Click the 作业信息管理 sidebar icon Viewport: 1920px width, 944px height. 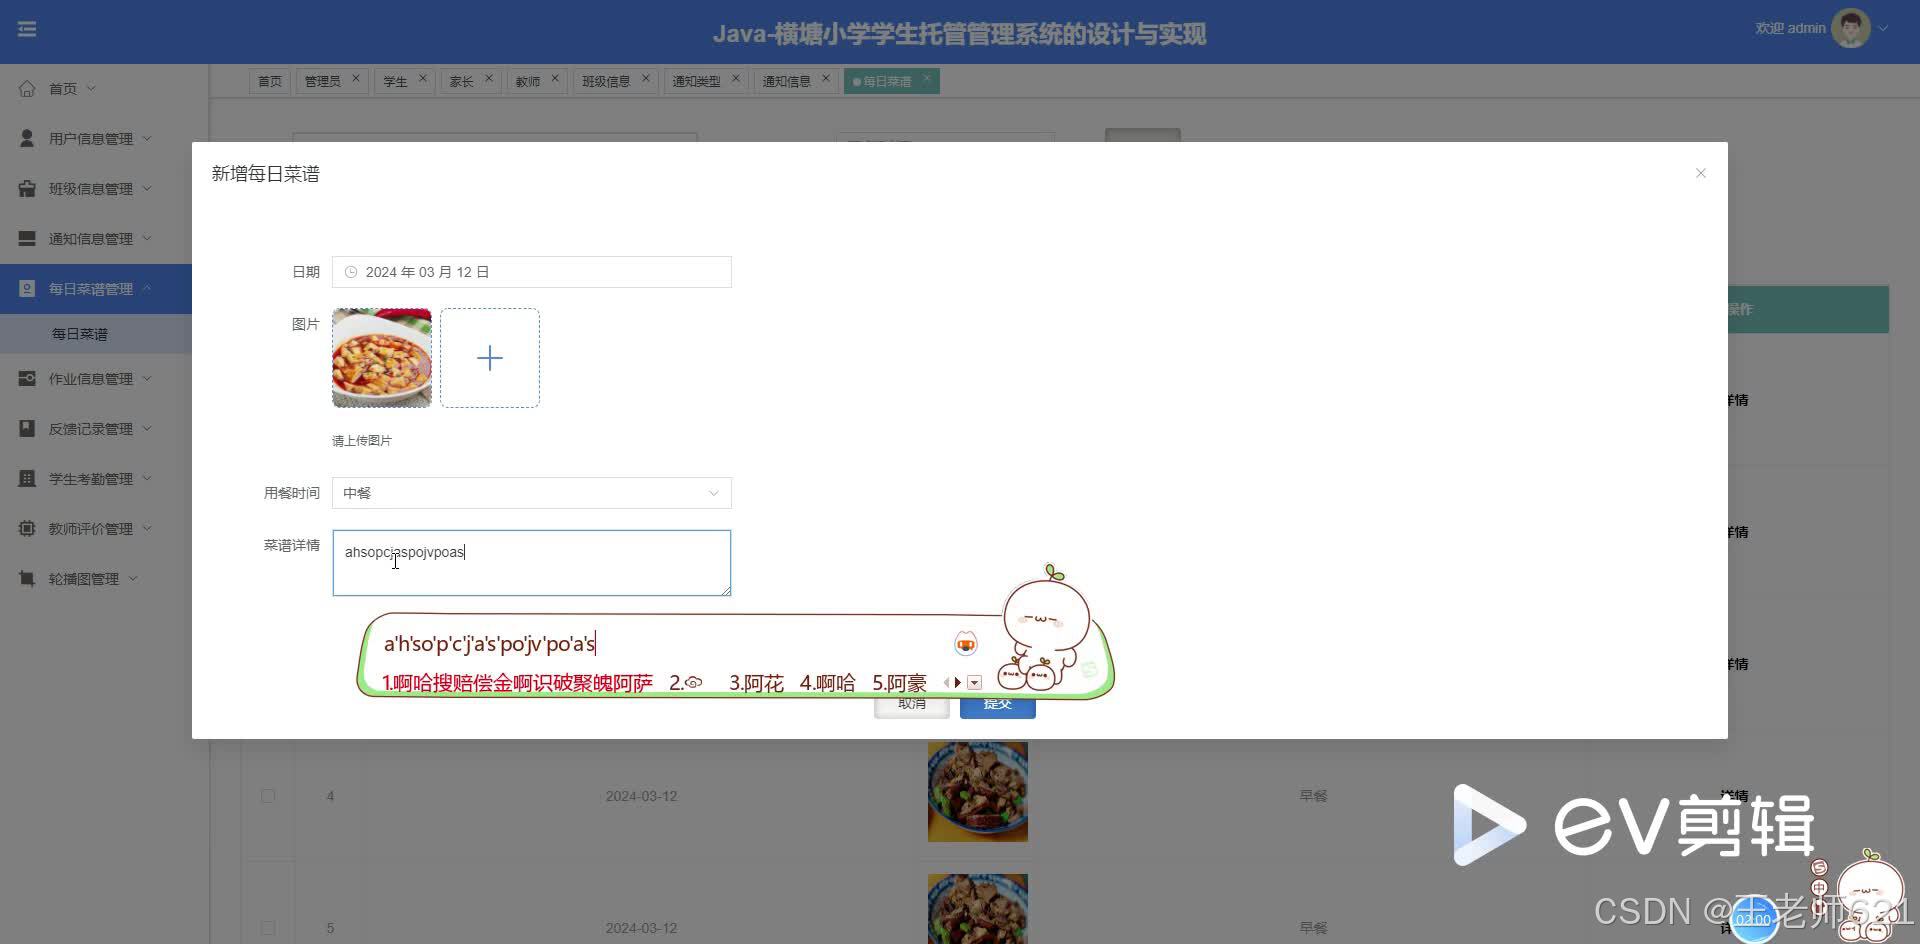click(x=27, y=378)
